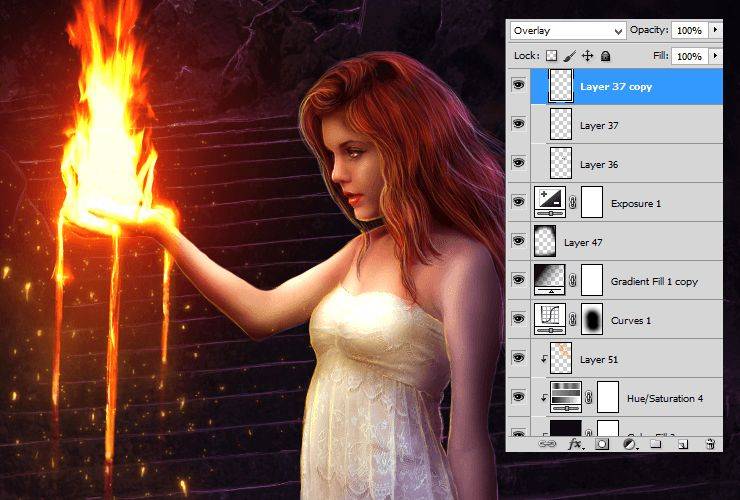740x500 pixels.
Task: Click the Delete layer trash icon
Action: [x=709, y=444]
